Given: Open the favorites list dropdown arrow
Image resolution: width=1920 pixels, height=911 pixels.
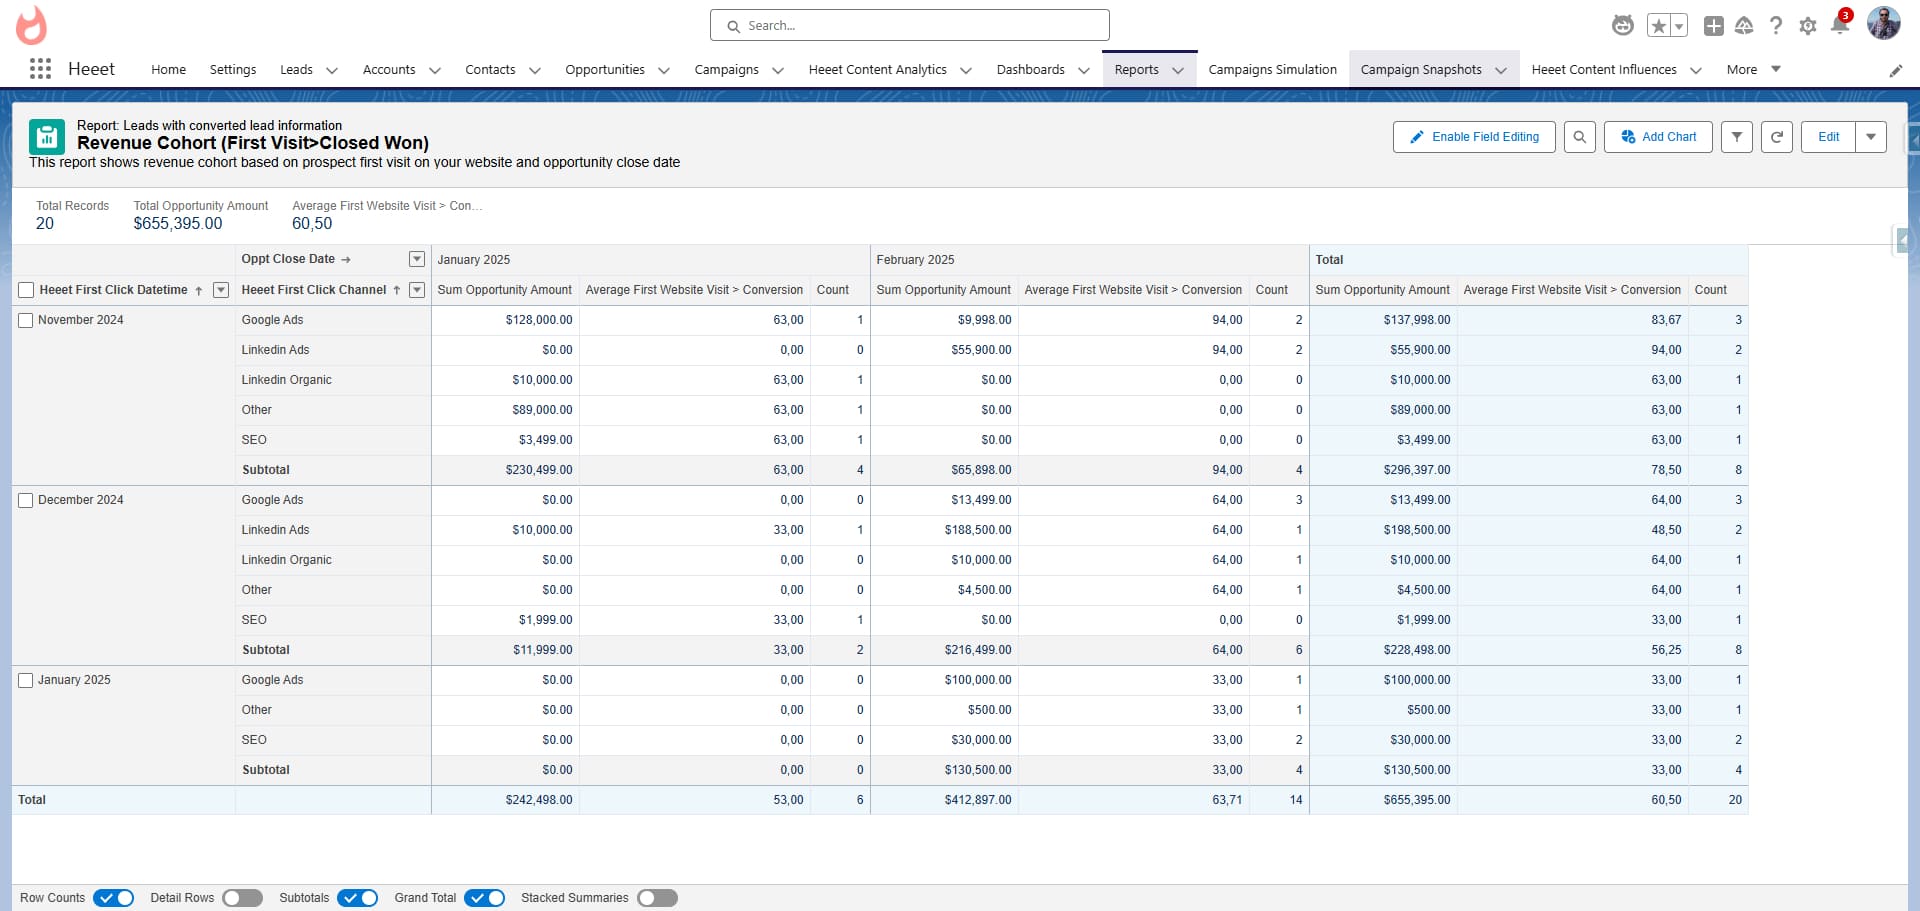Looking at the screenshot, I should 1679,26.
